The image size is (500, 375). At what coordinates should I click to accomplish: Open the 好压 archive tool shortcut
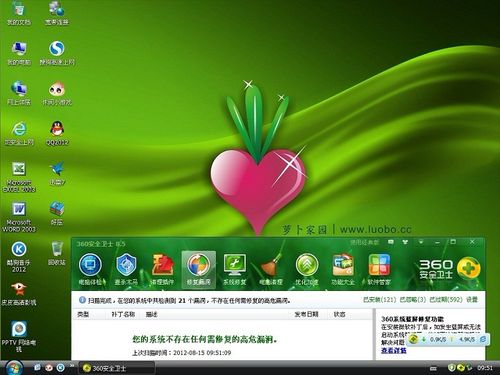(x=57, y=213)
